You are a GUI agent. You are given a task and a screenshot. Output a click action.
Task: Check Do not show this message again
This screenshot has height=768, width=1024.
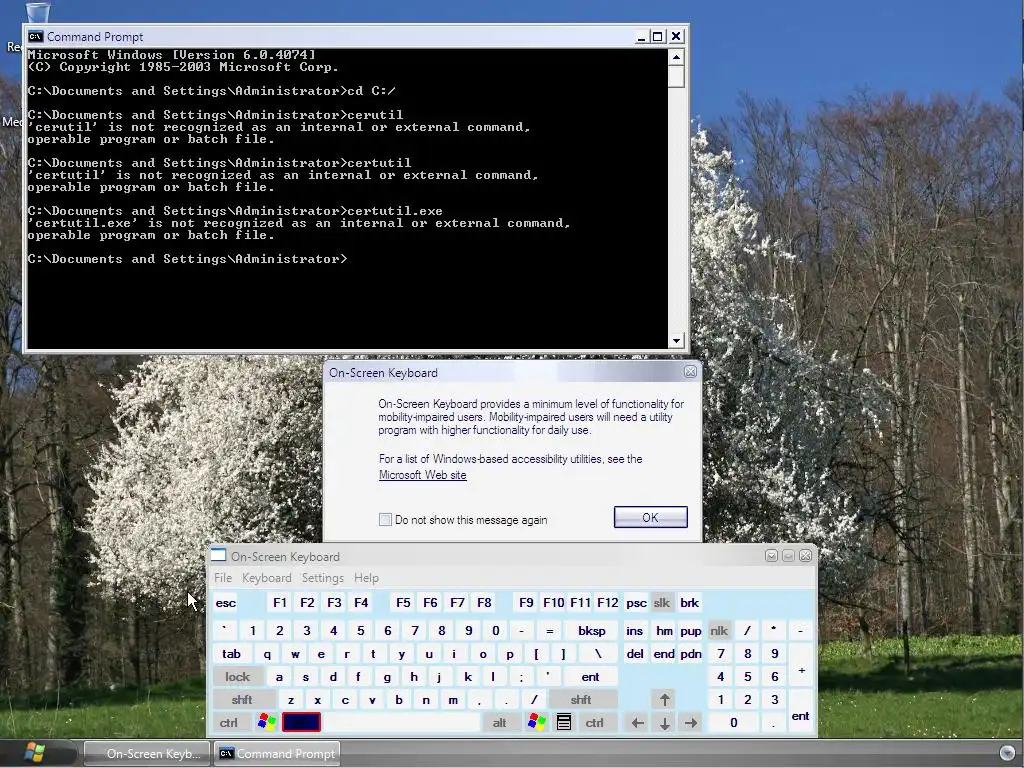point(385,520)
